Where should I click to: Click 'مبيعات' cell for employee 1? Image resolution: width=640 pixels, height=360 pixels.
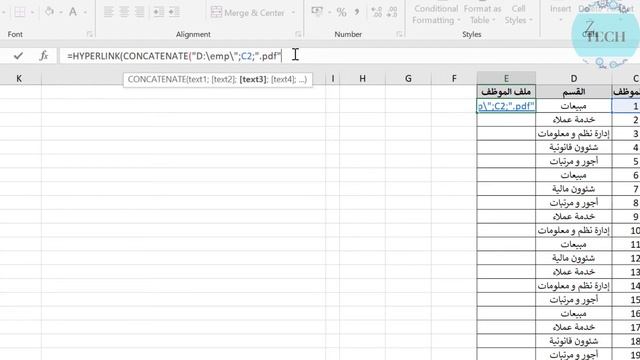pos(573,106)
